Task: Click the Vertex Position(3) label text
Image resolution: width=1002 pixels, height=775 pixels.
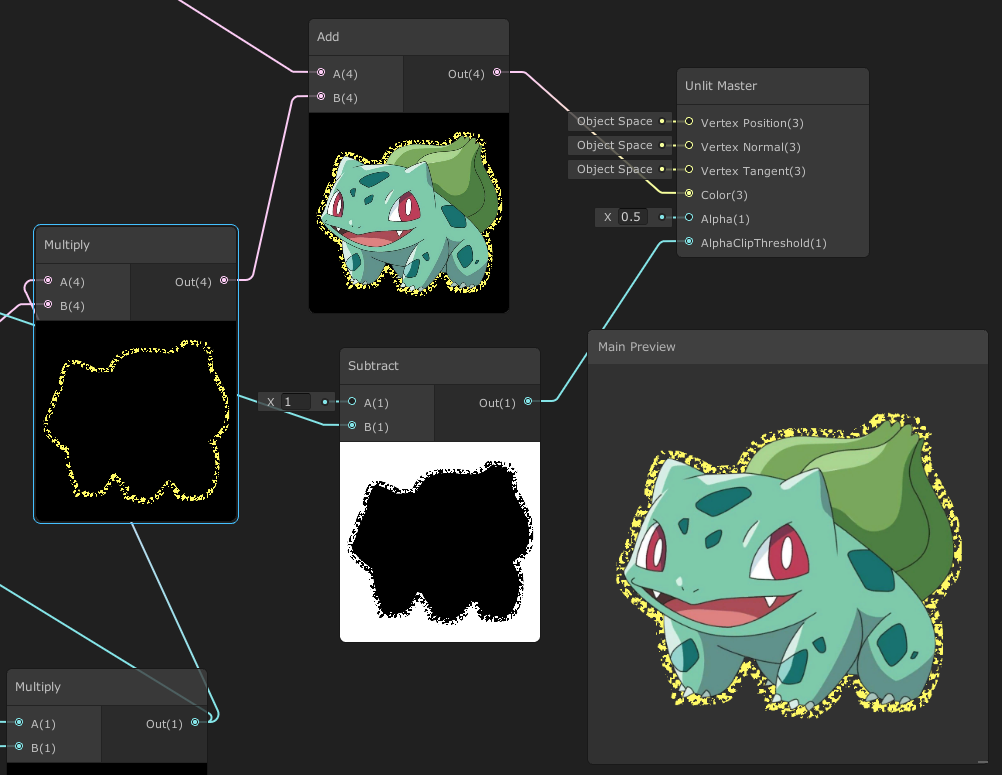Action: click(x=752, y=123)
